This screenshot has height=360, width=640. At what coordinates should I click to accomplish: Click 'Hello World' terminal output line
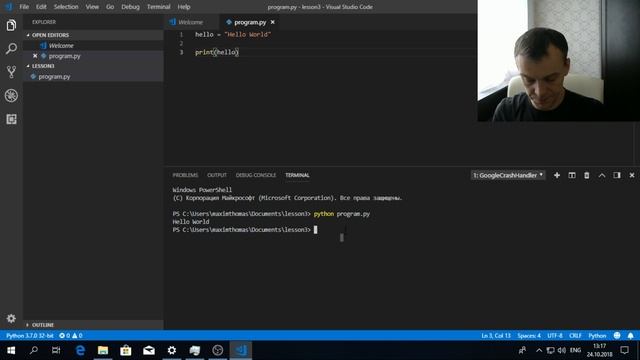pyautogui.click(x=191, y=222)
